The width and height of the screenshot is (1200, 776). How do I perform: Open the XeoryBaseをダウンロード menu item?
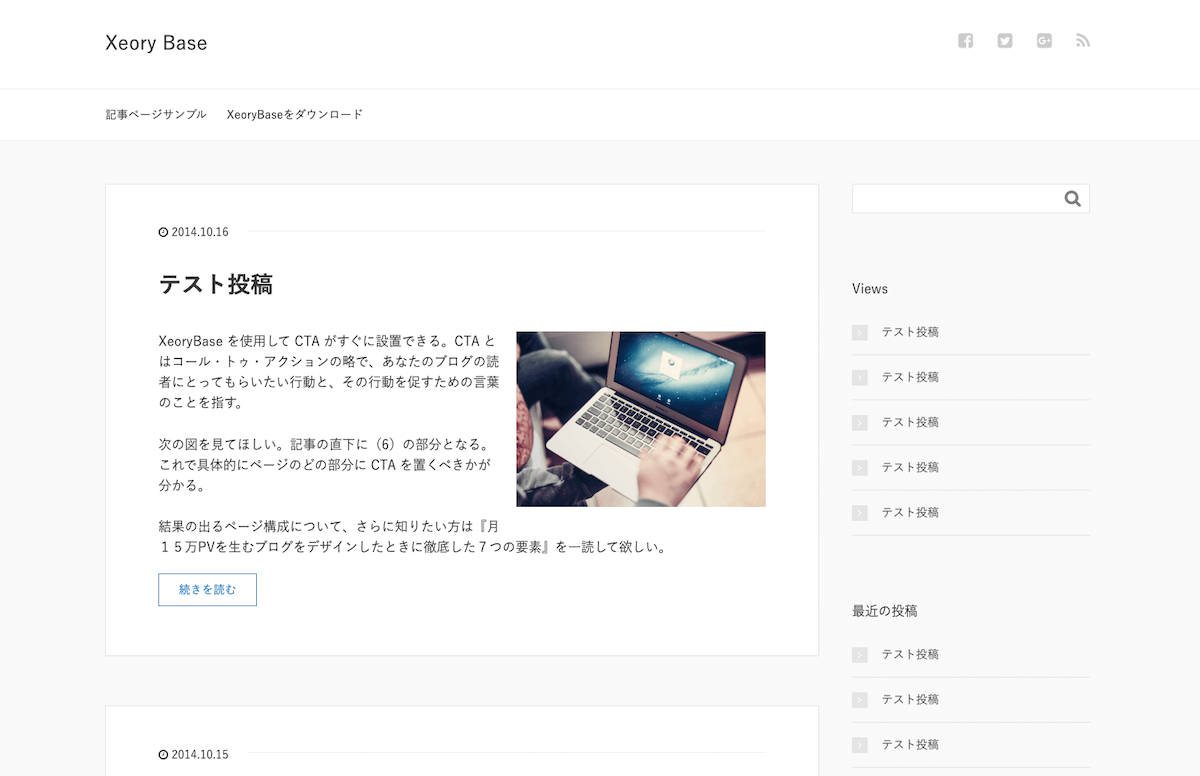click(295, 114)
